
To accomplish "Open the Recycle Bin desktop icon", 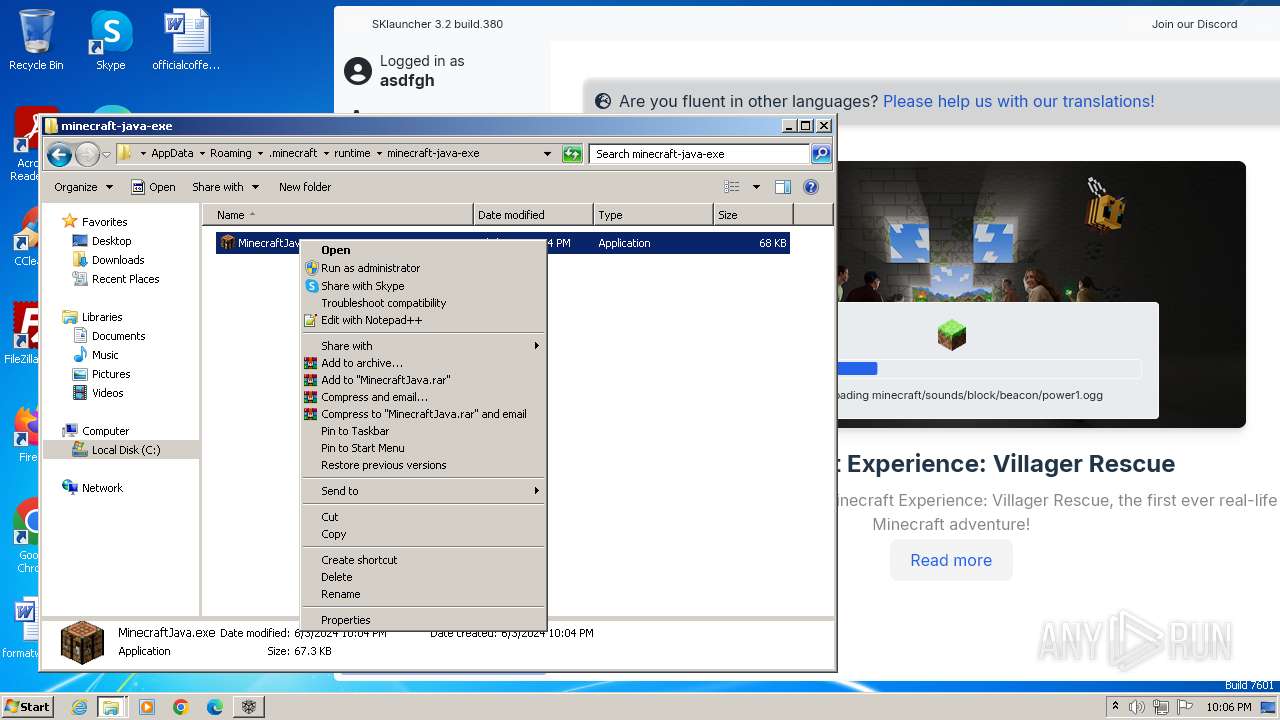I will [x=36, y=40].
